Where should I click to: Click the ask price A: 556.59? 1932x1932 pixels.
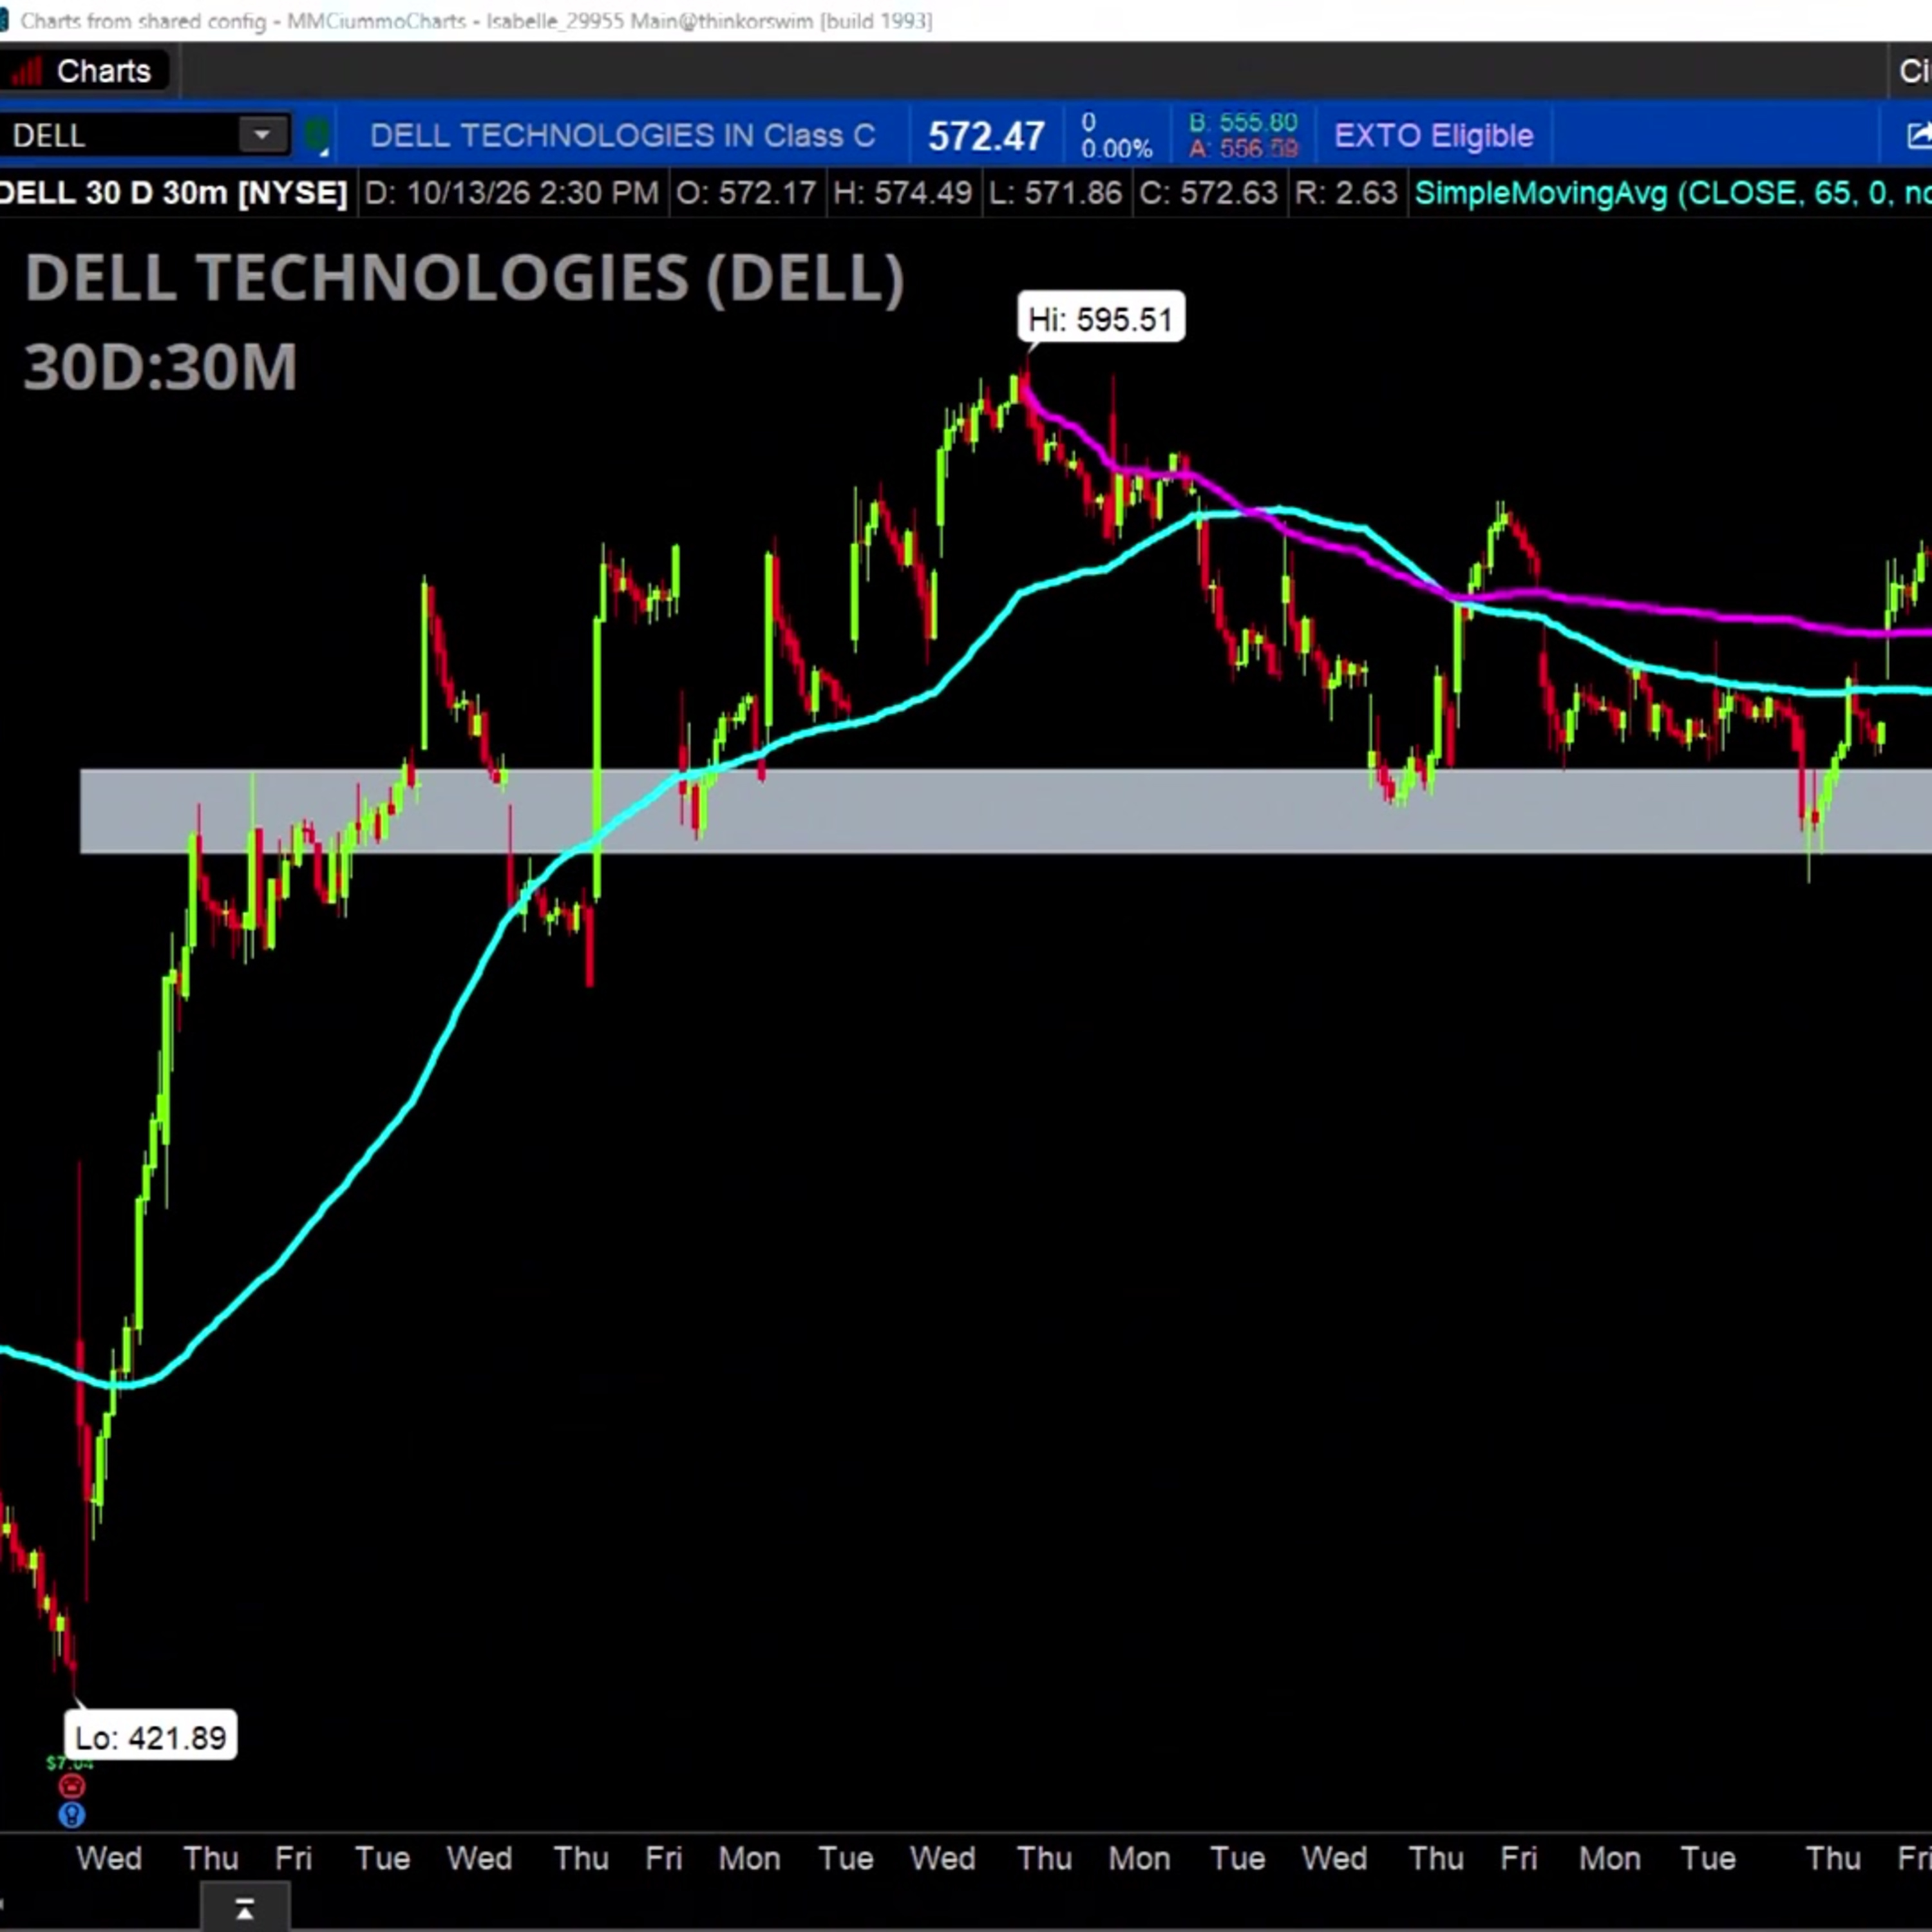[x=1243, y=149]
